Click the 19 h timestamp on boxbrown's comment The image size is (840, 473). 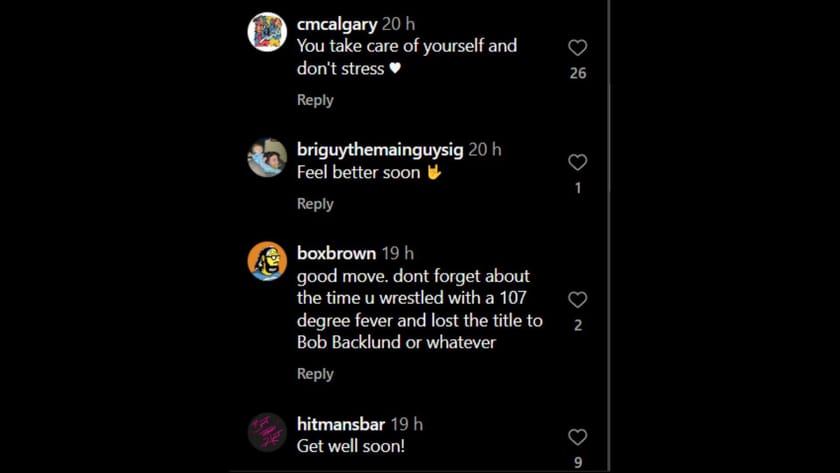click(x=397, y=253)
